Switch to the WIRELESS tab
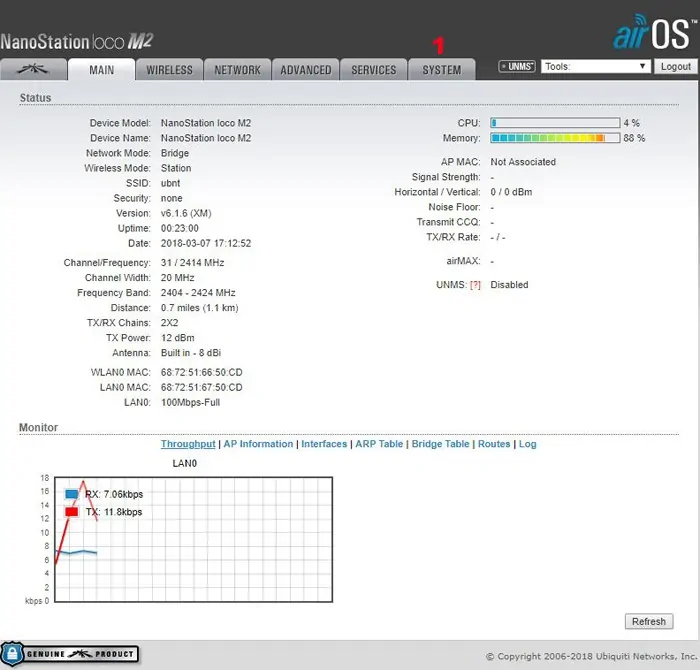 click(170, 70)
